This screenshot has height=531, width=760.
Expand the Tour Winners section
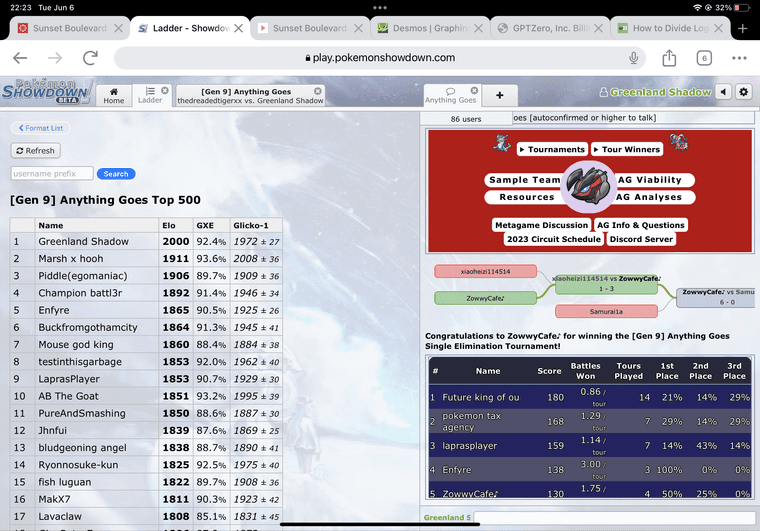(627, 149)
